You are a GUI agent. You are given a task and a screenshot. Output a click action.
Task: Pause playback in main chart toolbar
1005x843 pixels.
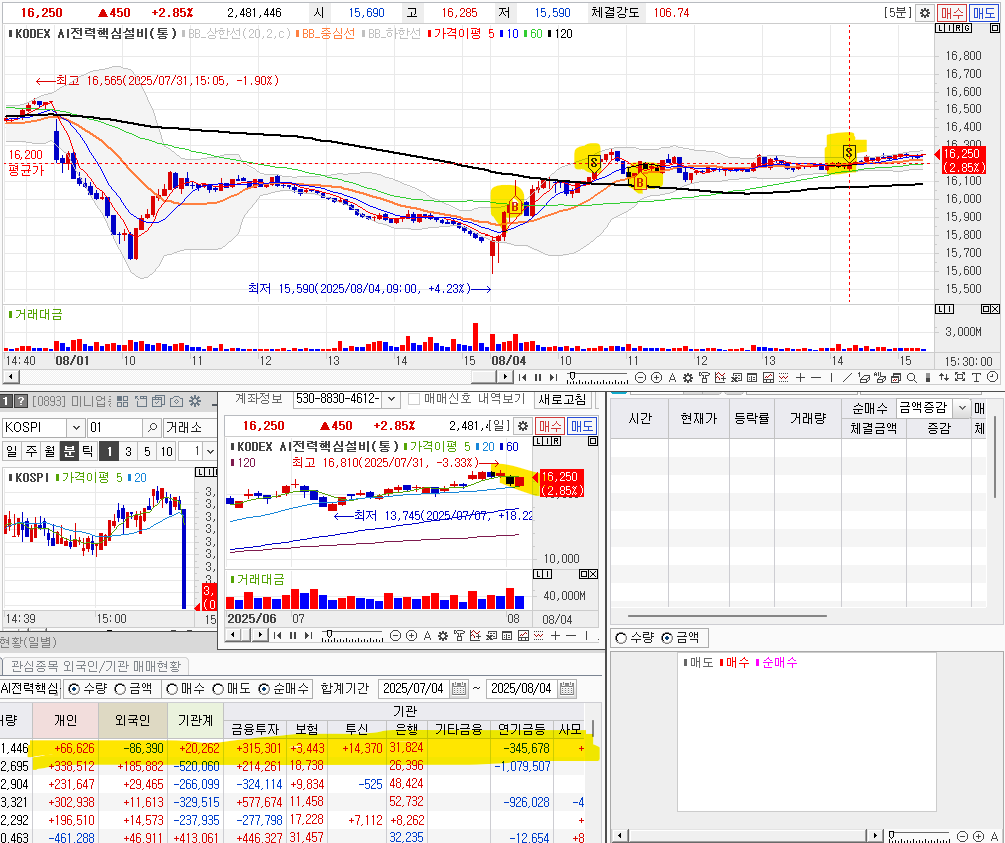pos(538,378)
